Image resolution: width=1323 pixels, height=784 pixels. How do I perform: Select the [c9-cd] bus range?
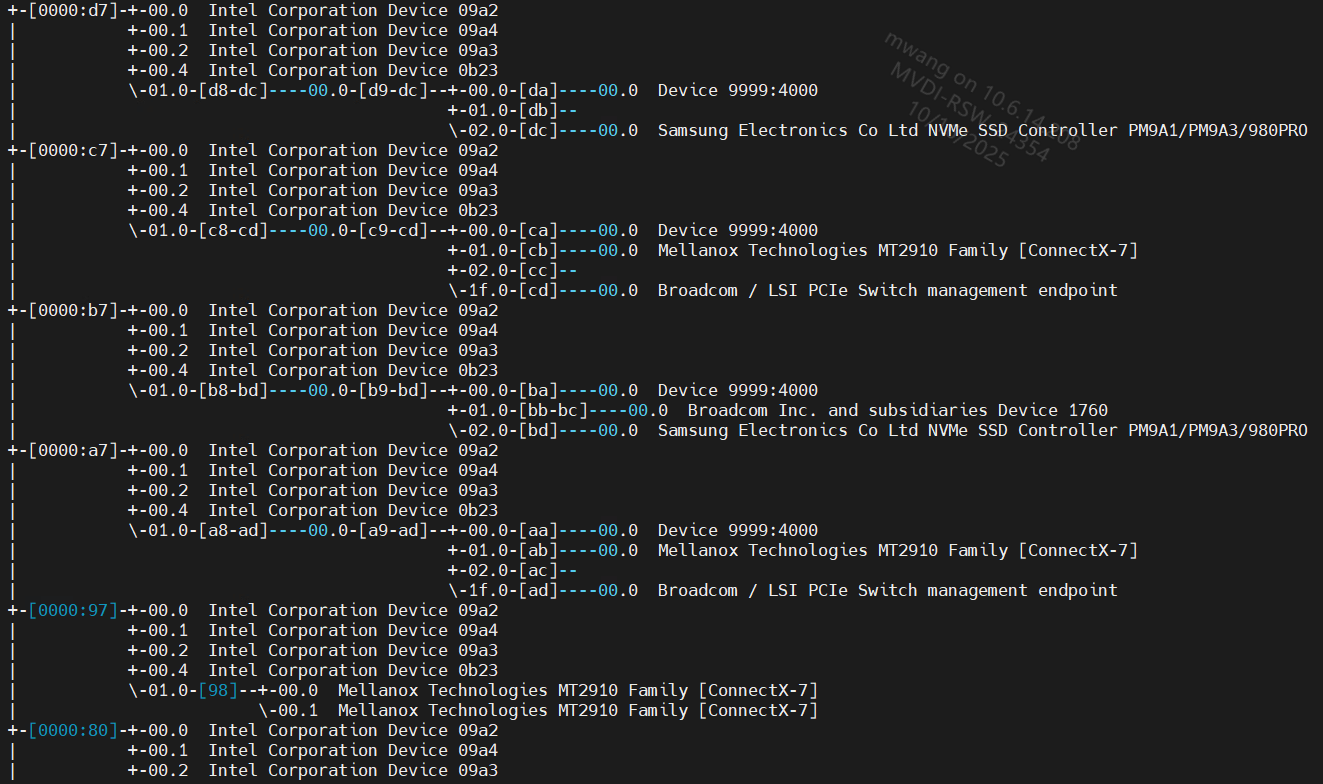pos(393,230)
